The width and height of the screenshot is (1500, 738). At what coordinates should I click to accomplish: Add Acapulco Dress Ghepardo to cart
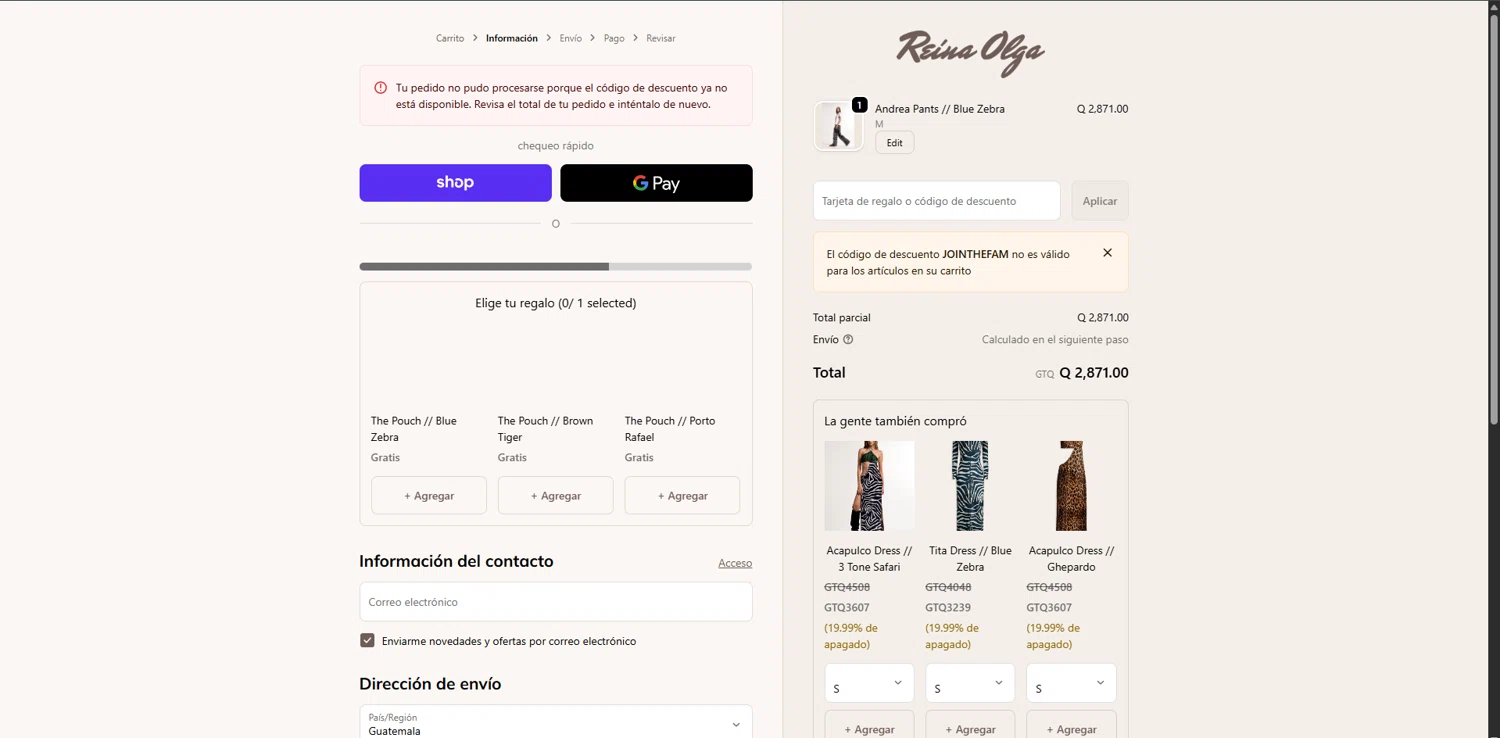(x=1071, y=726)
